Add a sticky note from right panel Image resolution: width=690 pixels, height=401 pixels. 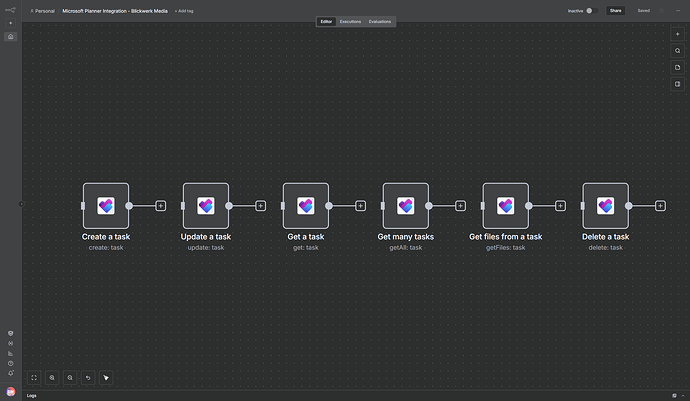tap(677, 67)
